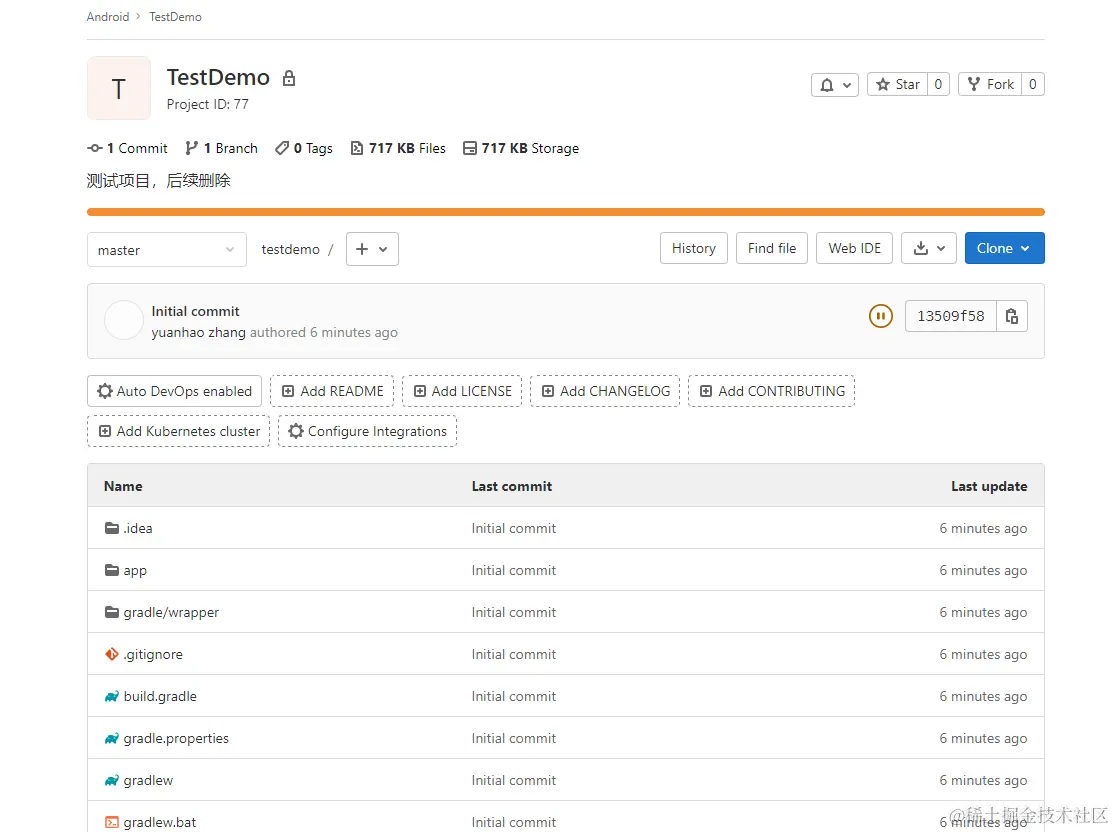Click the build.gradle file icon
1115x832 pixels.
click(111, 696)
